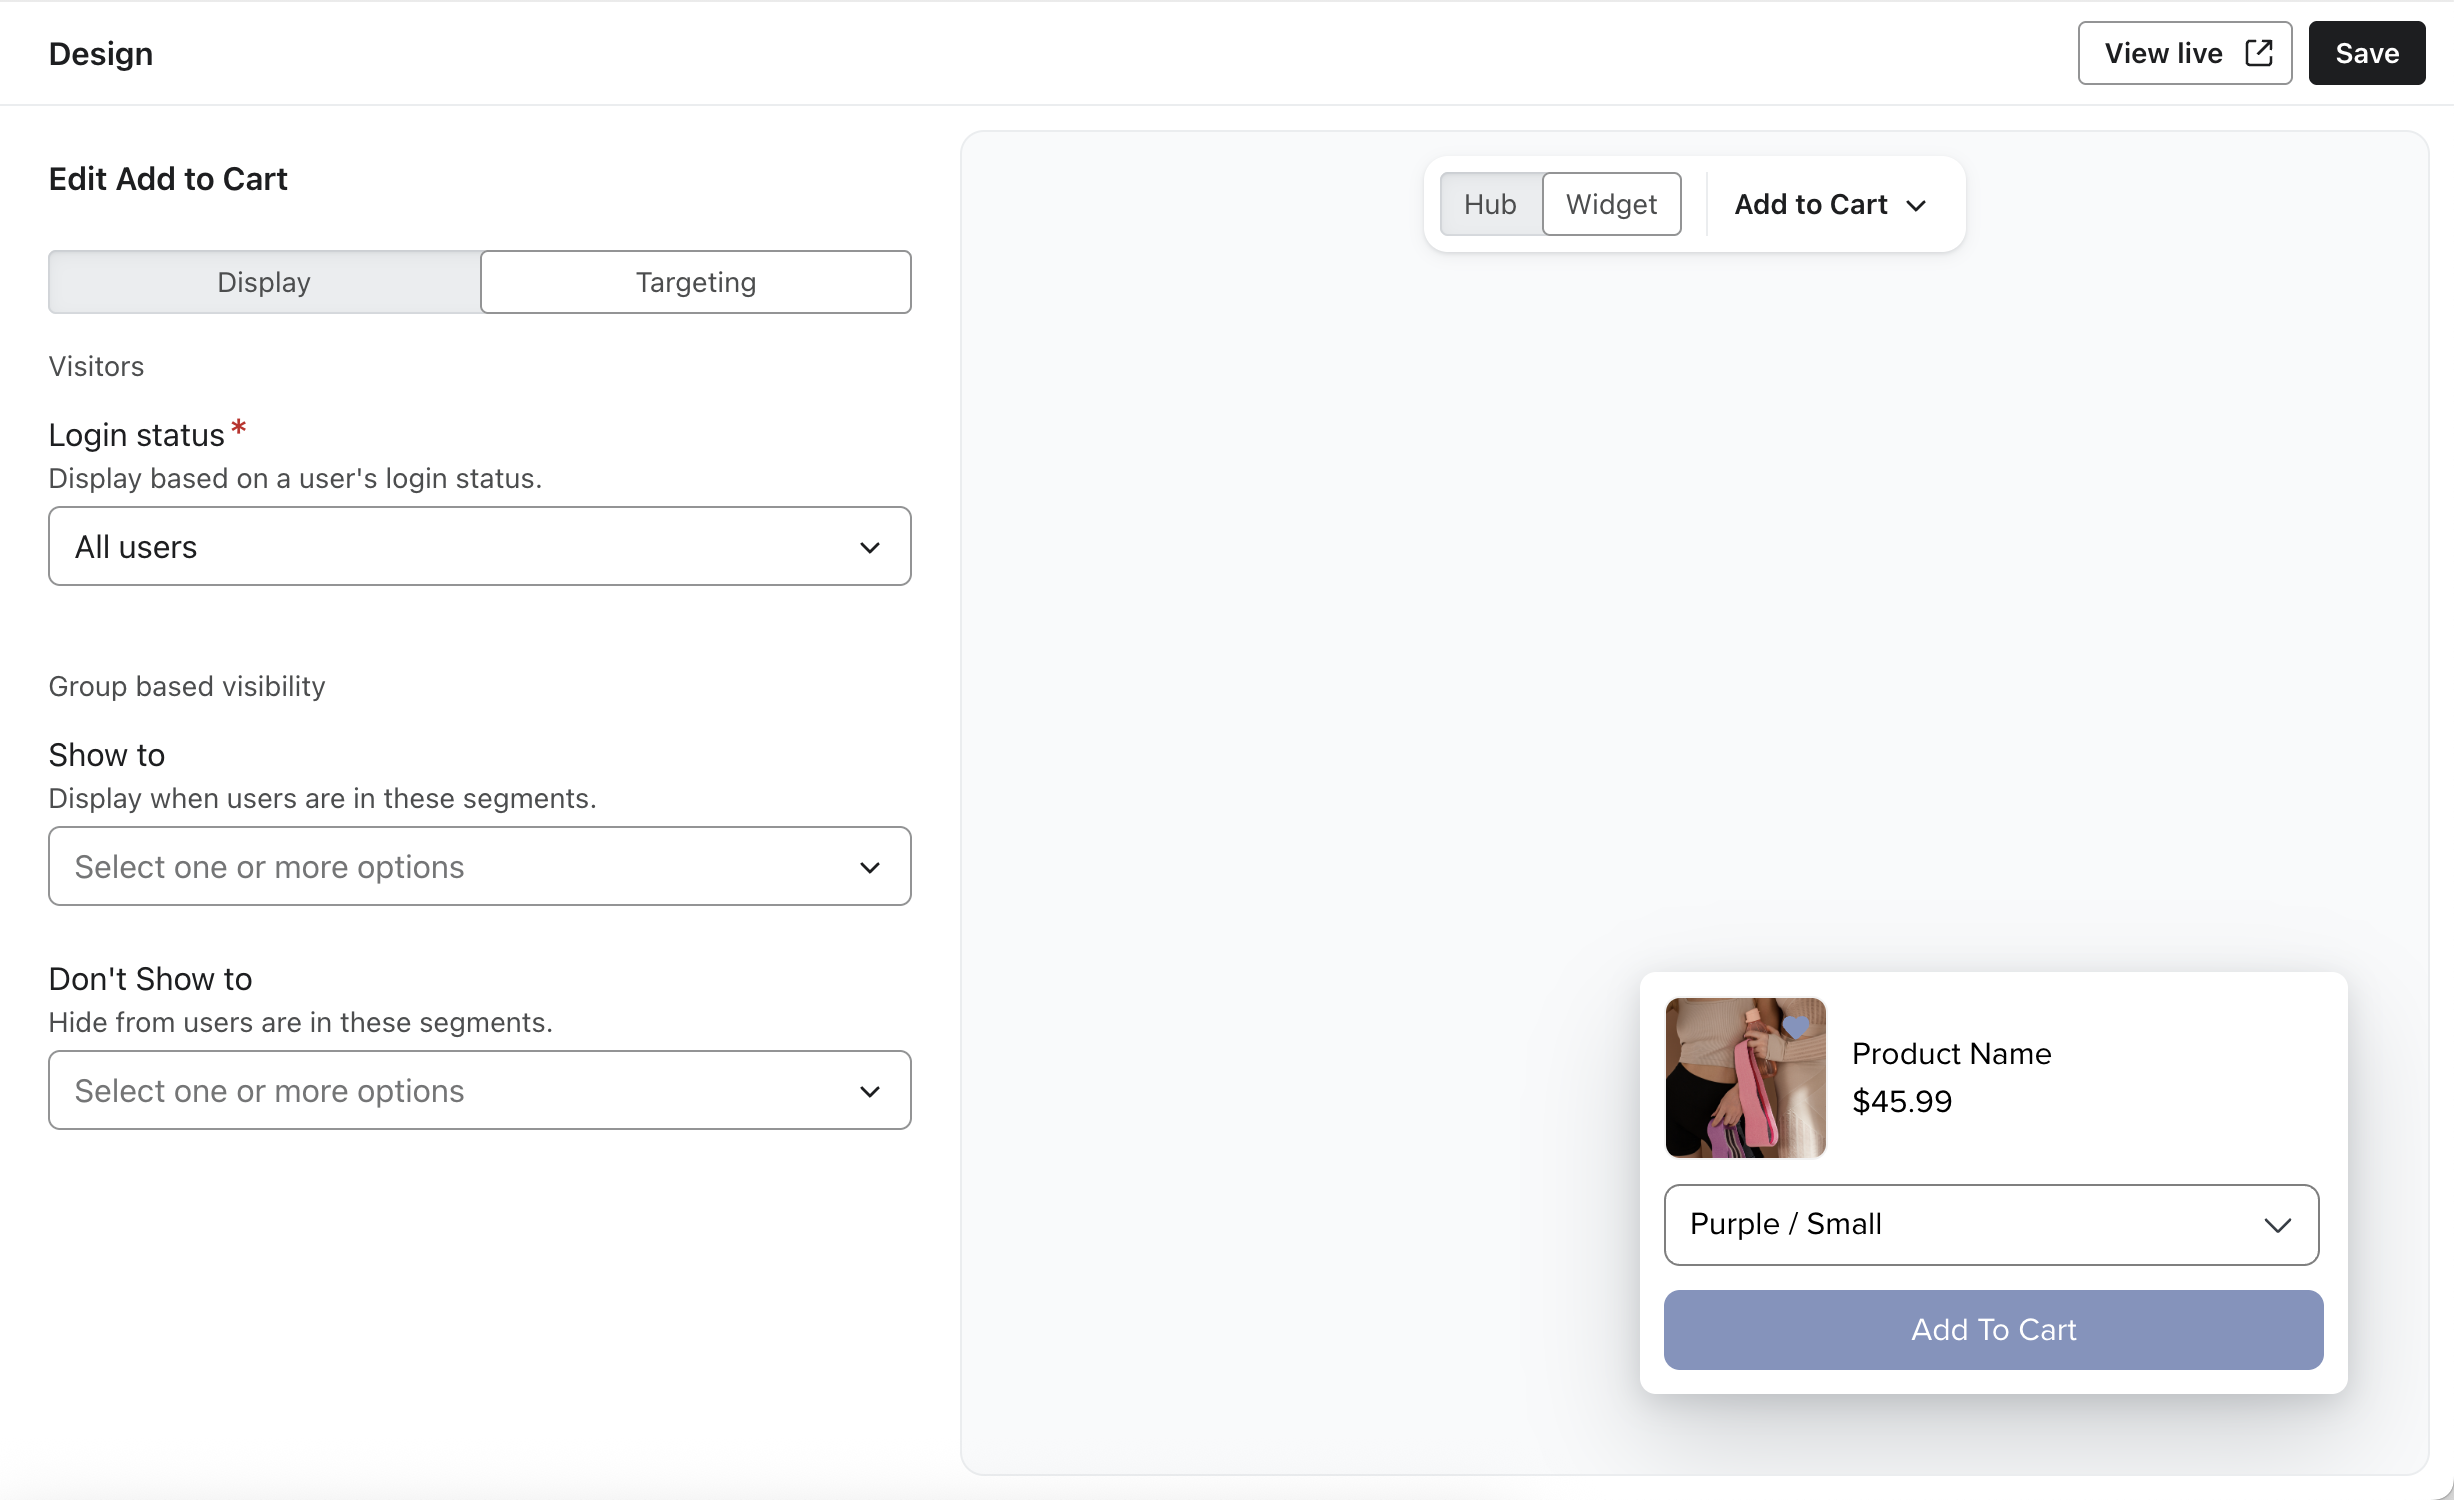Click the Save button

coord(2366,53)
